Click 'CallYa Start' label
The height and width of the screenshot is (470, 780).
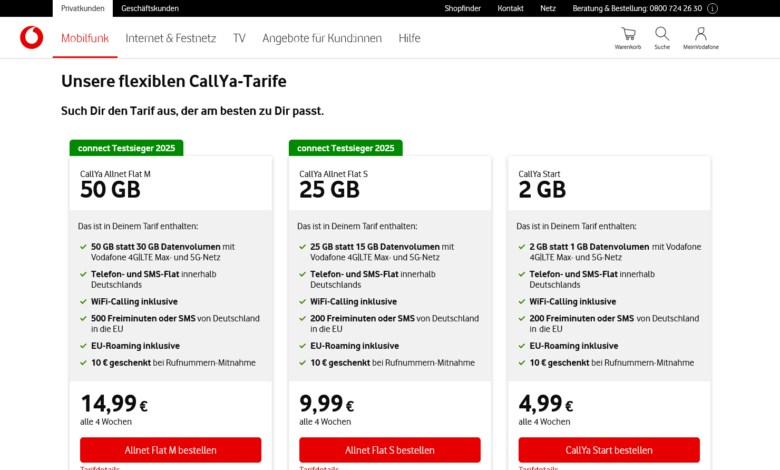point(539,174)
